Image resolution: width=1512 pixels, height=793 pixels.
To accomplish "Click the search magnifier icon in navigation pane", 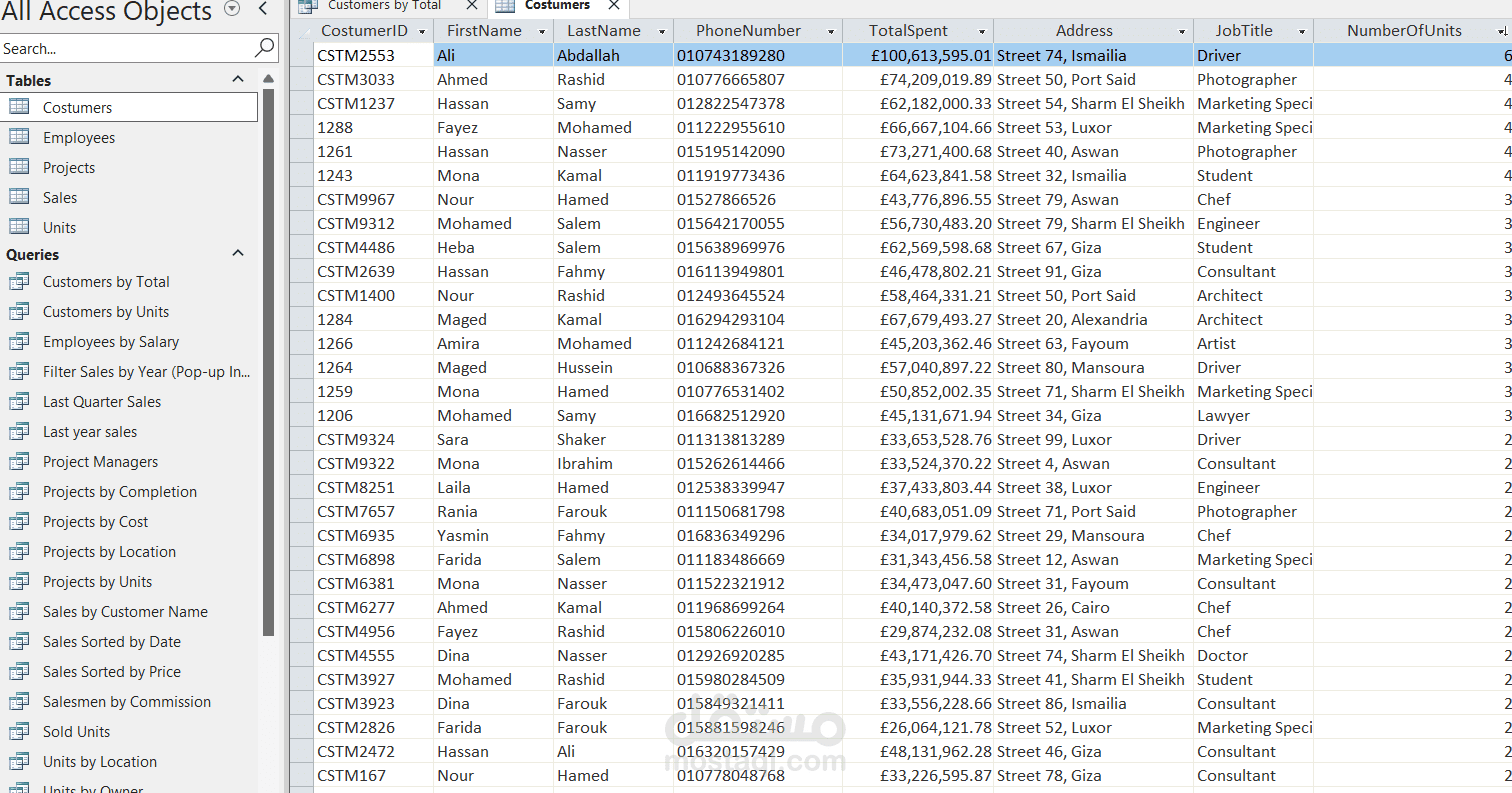I will click(x=265, y=47).
